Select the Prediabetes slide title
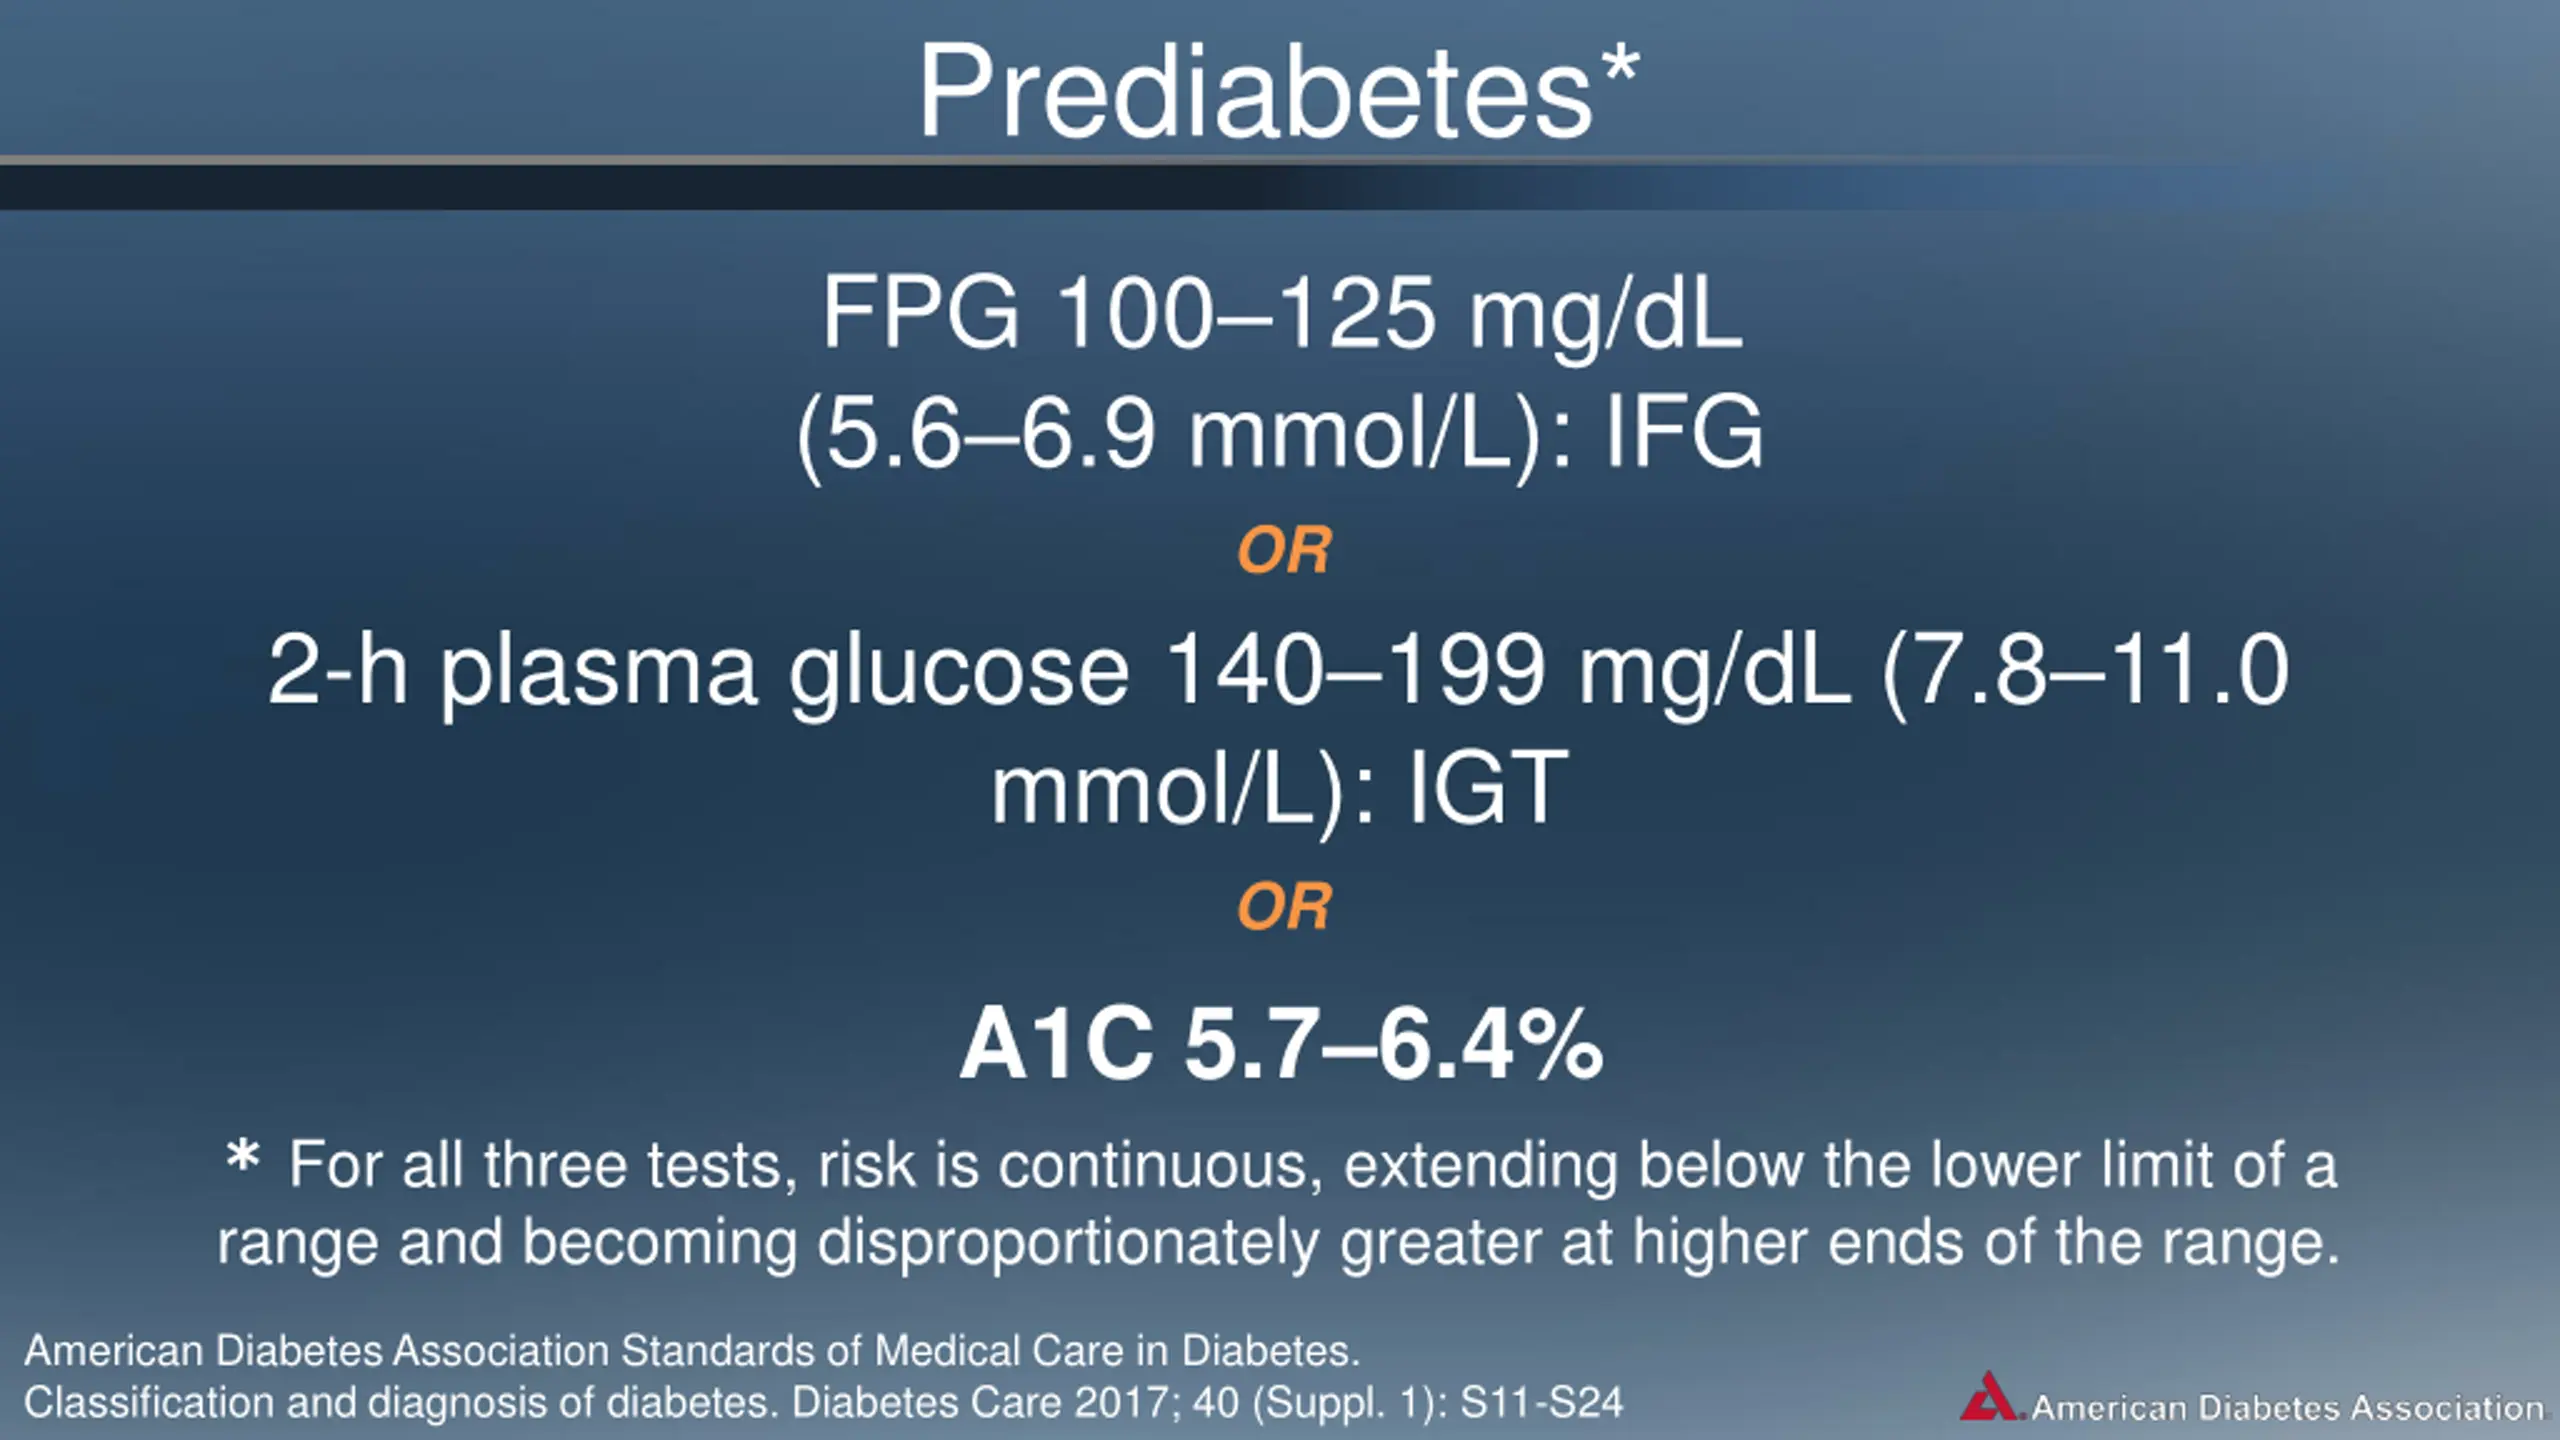This screenshot has width=2560, height=1440. [1254, 92]
